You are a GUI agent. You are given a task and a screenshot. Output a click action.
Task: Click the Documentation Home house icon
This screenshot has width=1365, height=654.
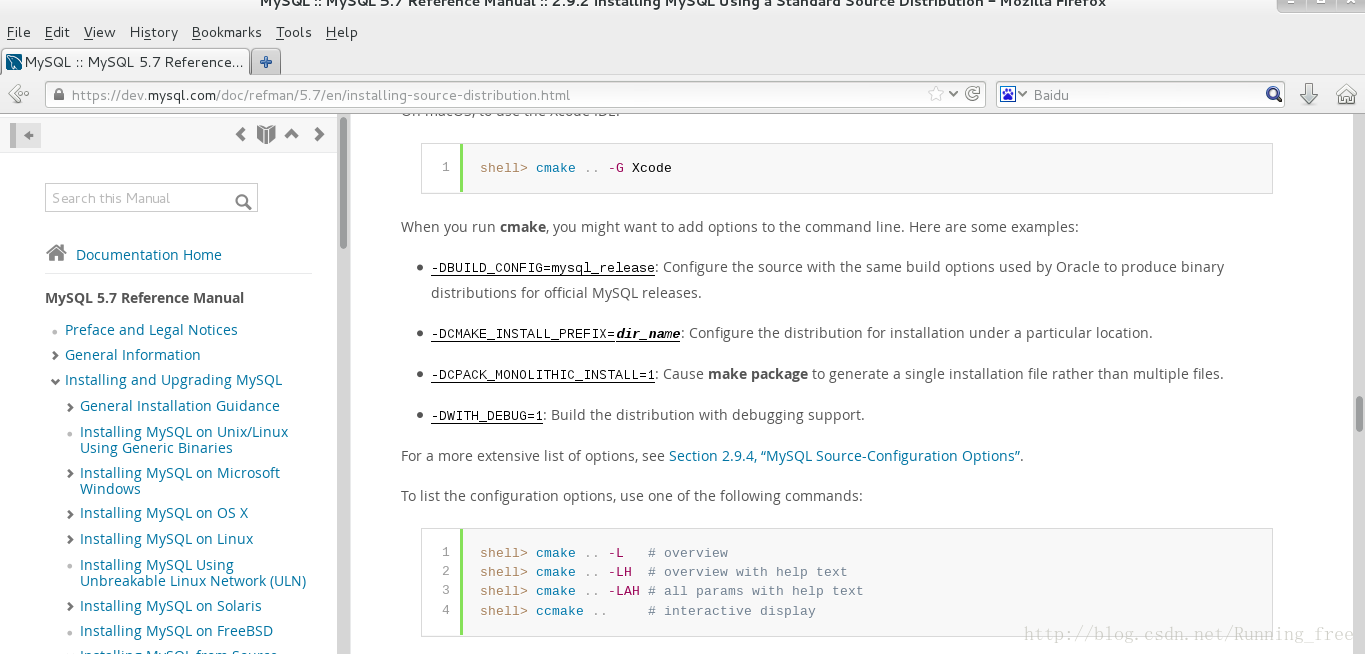tap(56, 253)
